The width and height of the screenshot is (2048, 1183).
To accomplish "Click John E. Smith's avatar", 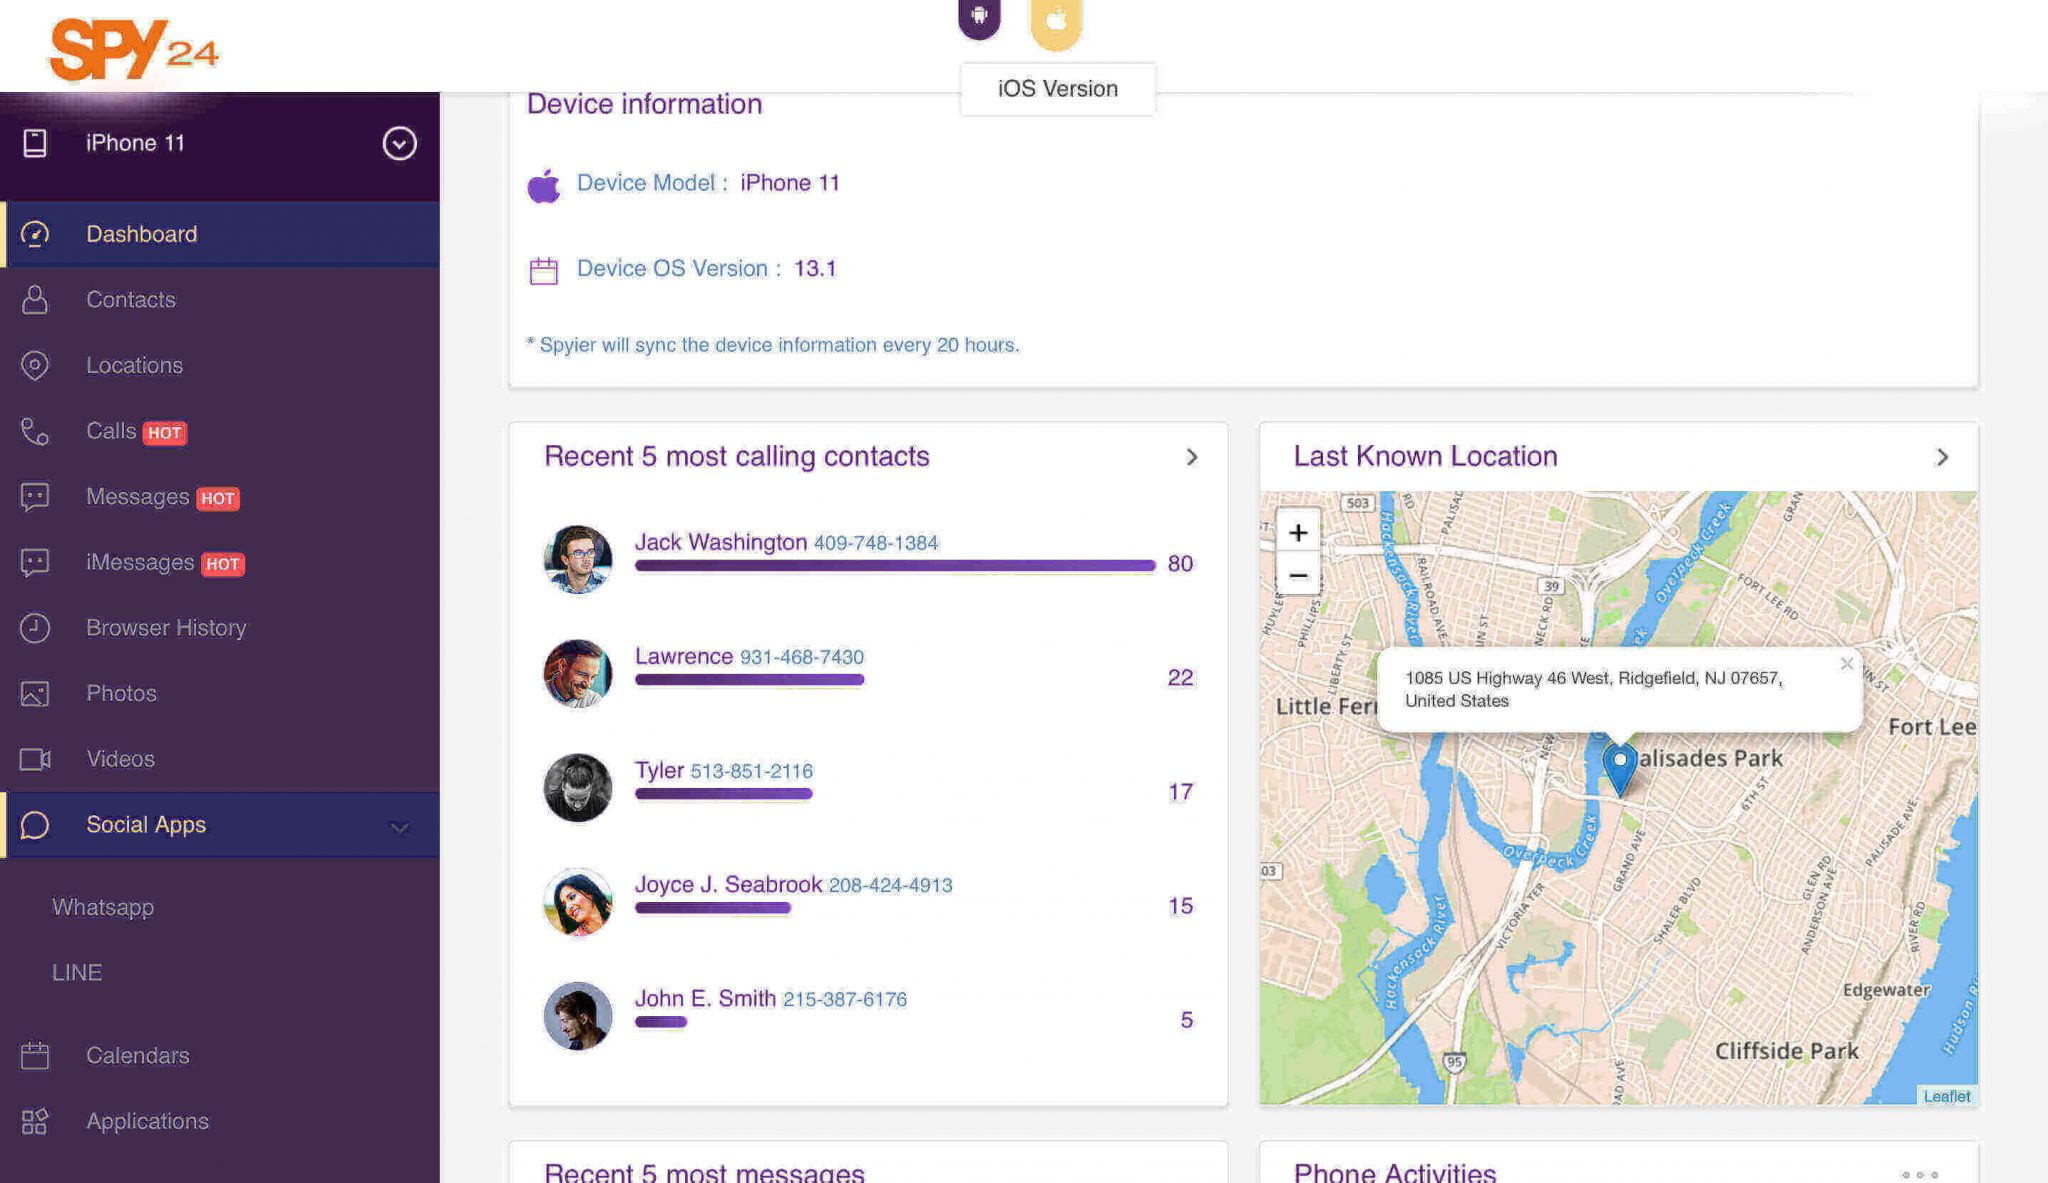I will [578, 1016].
